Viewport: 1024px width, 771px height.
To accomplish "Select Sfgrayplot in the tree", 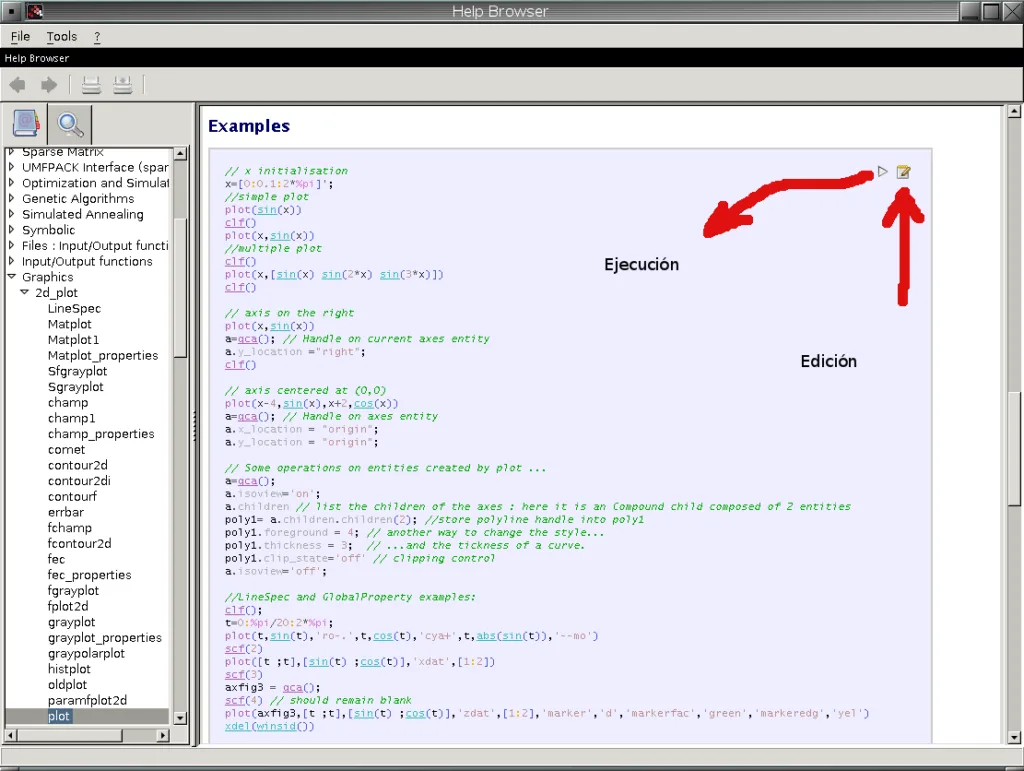I will click(x=77, y=371).
